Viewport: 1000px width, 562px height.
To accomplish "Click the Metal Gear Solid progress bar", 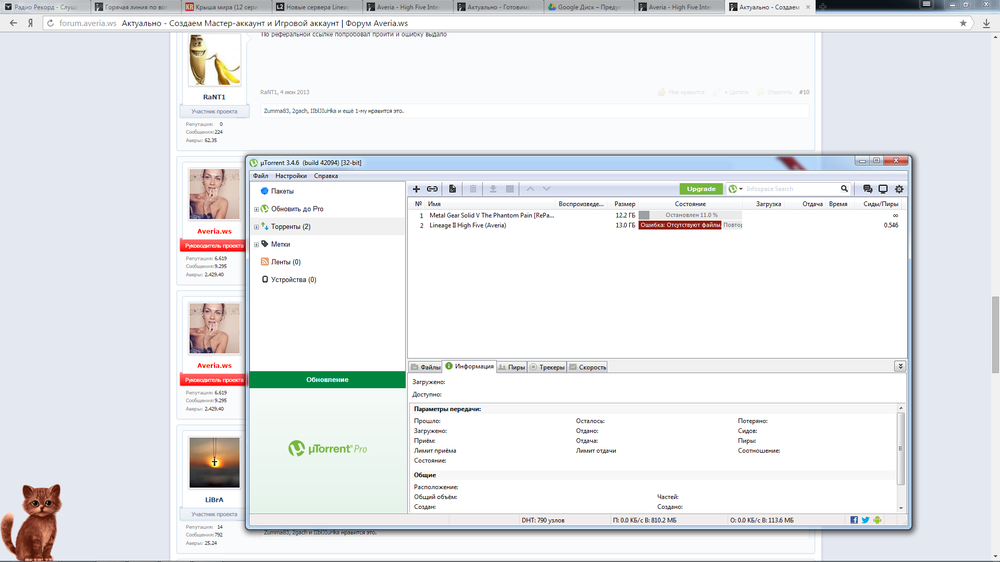I will 690,215.
